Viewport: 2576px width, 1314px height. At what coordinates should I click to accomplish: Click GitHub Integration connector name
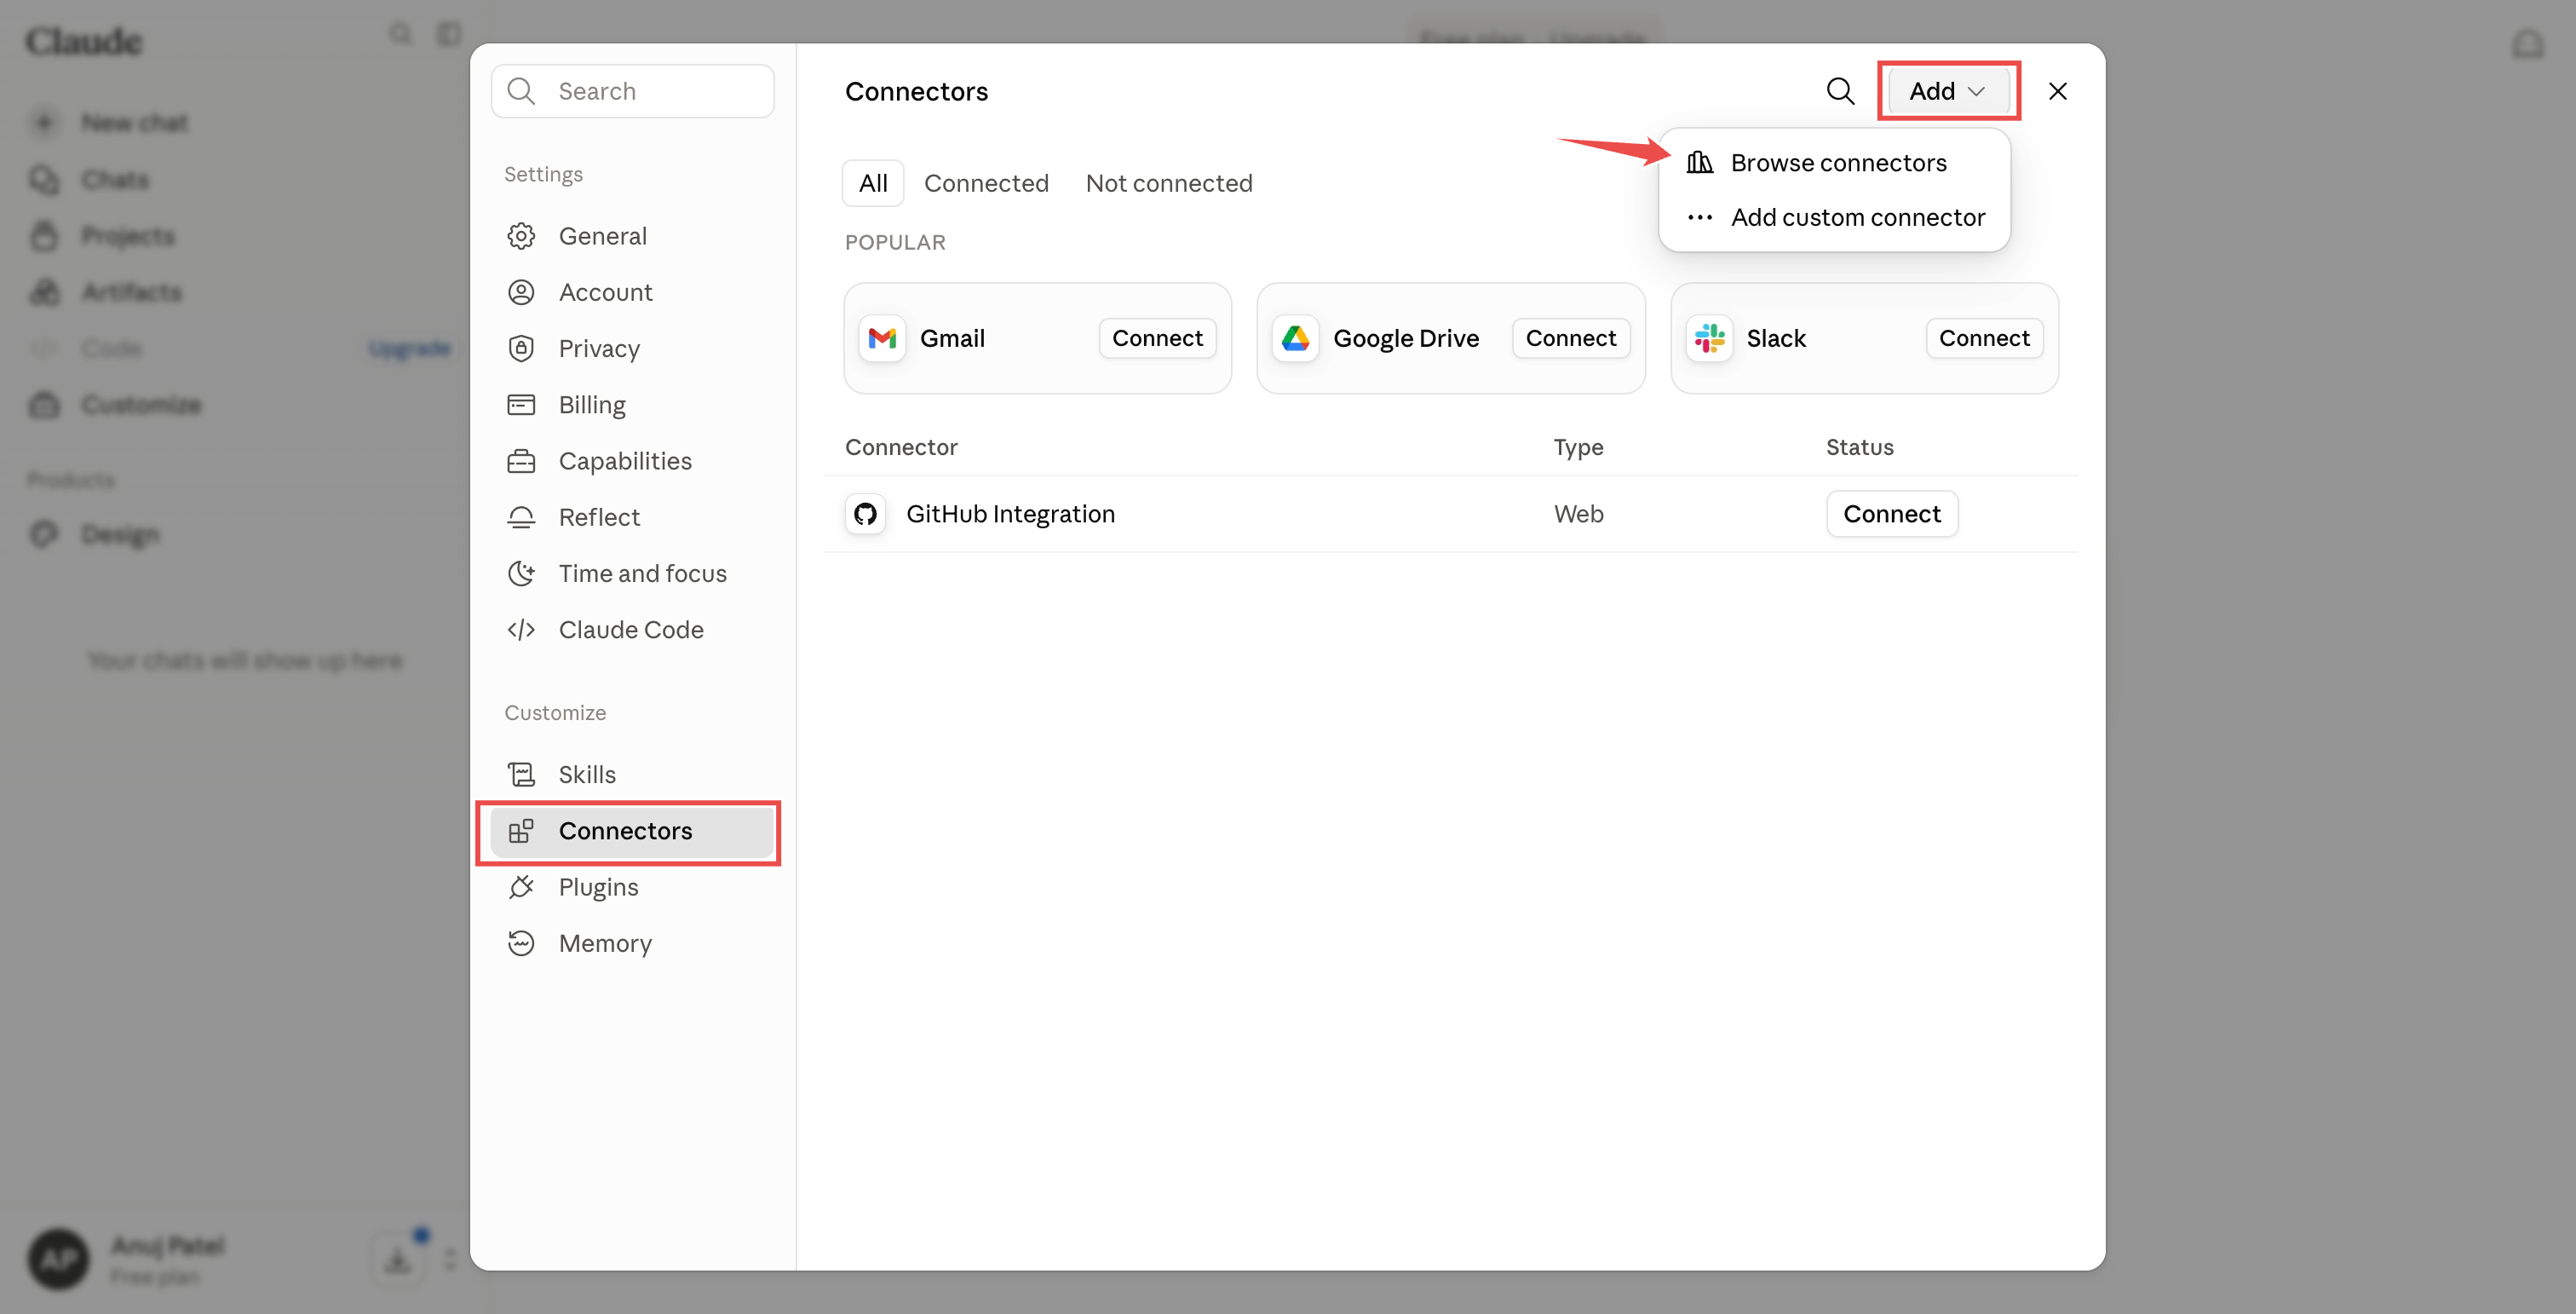pos(1010,514)
